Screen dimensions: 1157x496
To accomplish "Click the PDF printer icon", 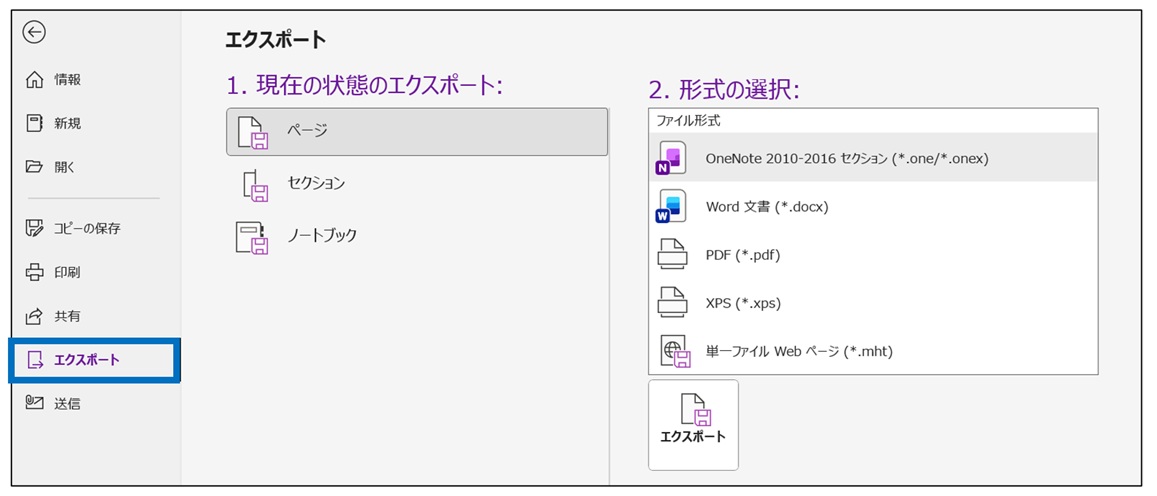I will (672, 255).
